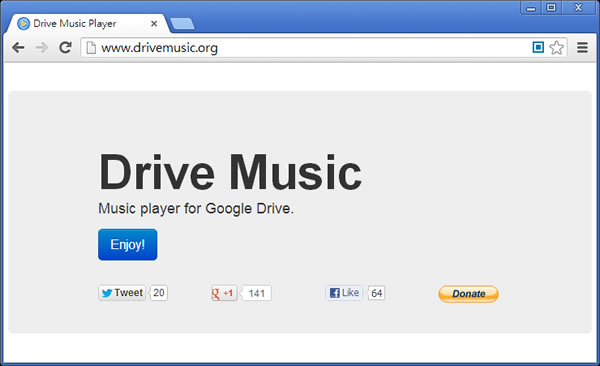This screenshot has height=366, width=600.
Task: Click the Music player for Google Drive tagline
Action: tap(196, 209)
